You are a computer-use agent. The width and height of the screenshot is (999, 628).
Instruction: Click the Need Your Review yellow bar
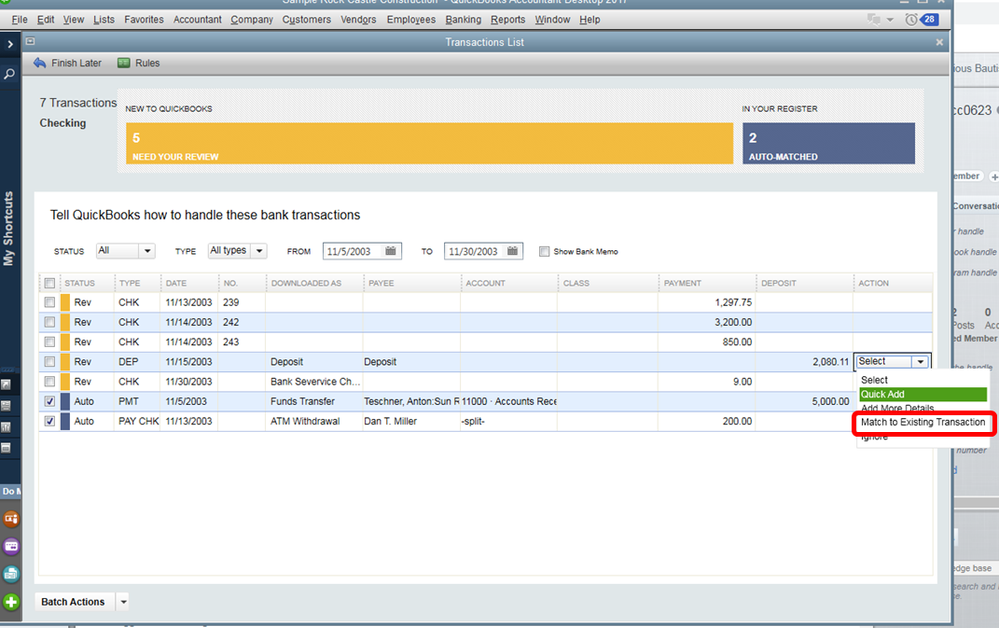429,143
